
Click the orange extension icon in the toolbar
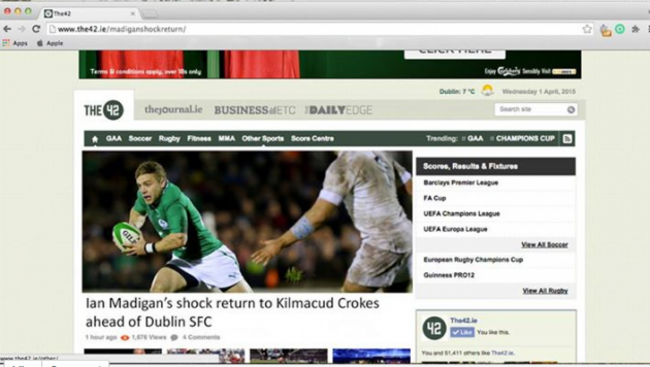(605, 30)
